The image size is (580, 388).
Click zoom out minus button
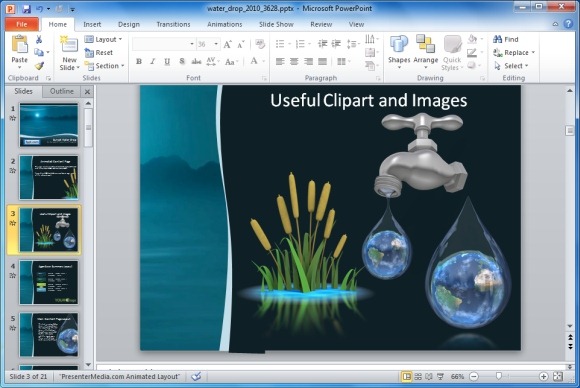tap(474, 377)
